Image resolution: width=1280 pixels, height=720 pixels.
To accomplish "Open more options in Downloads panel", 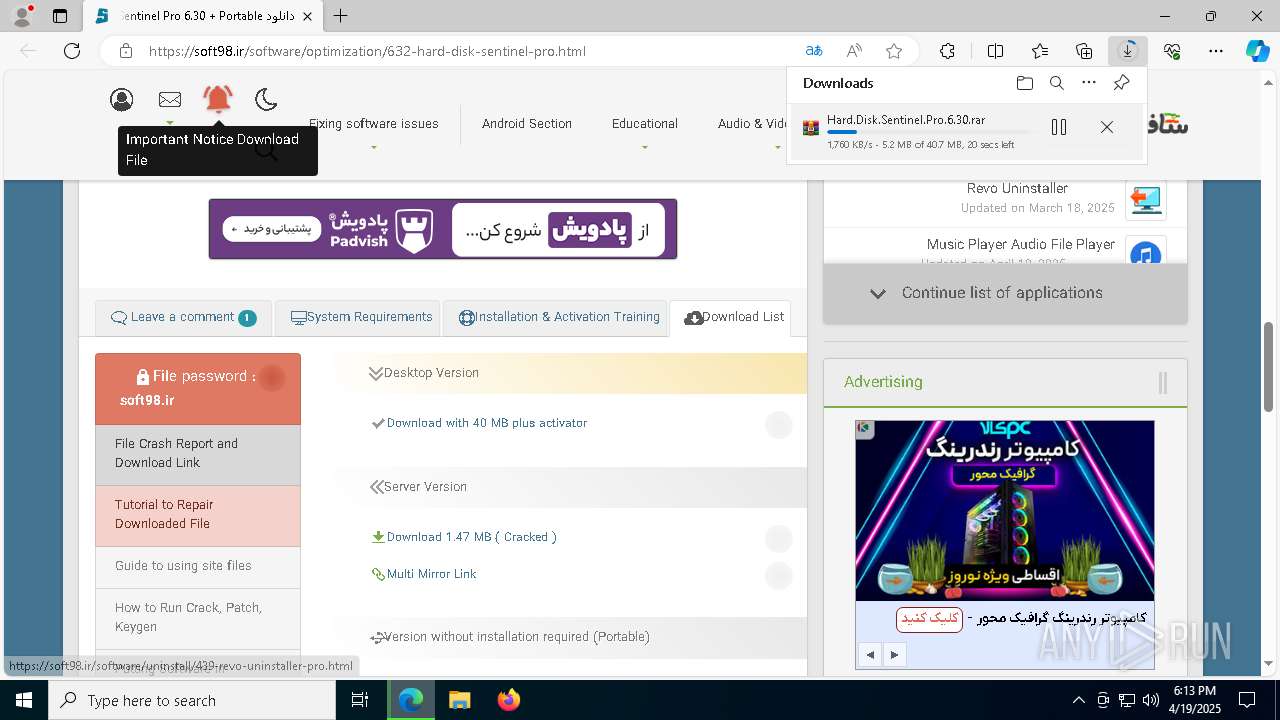I will tap(1089, 83).
